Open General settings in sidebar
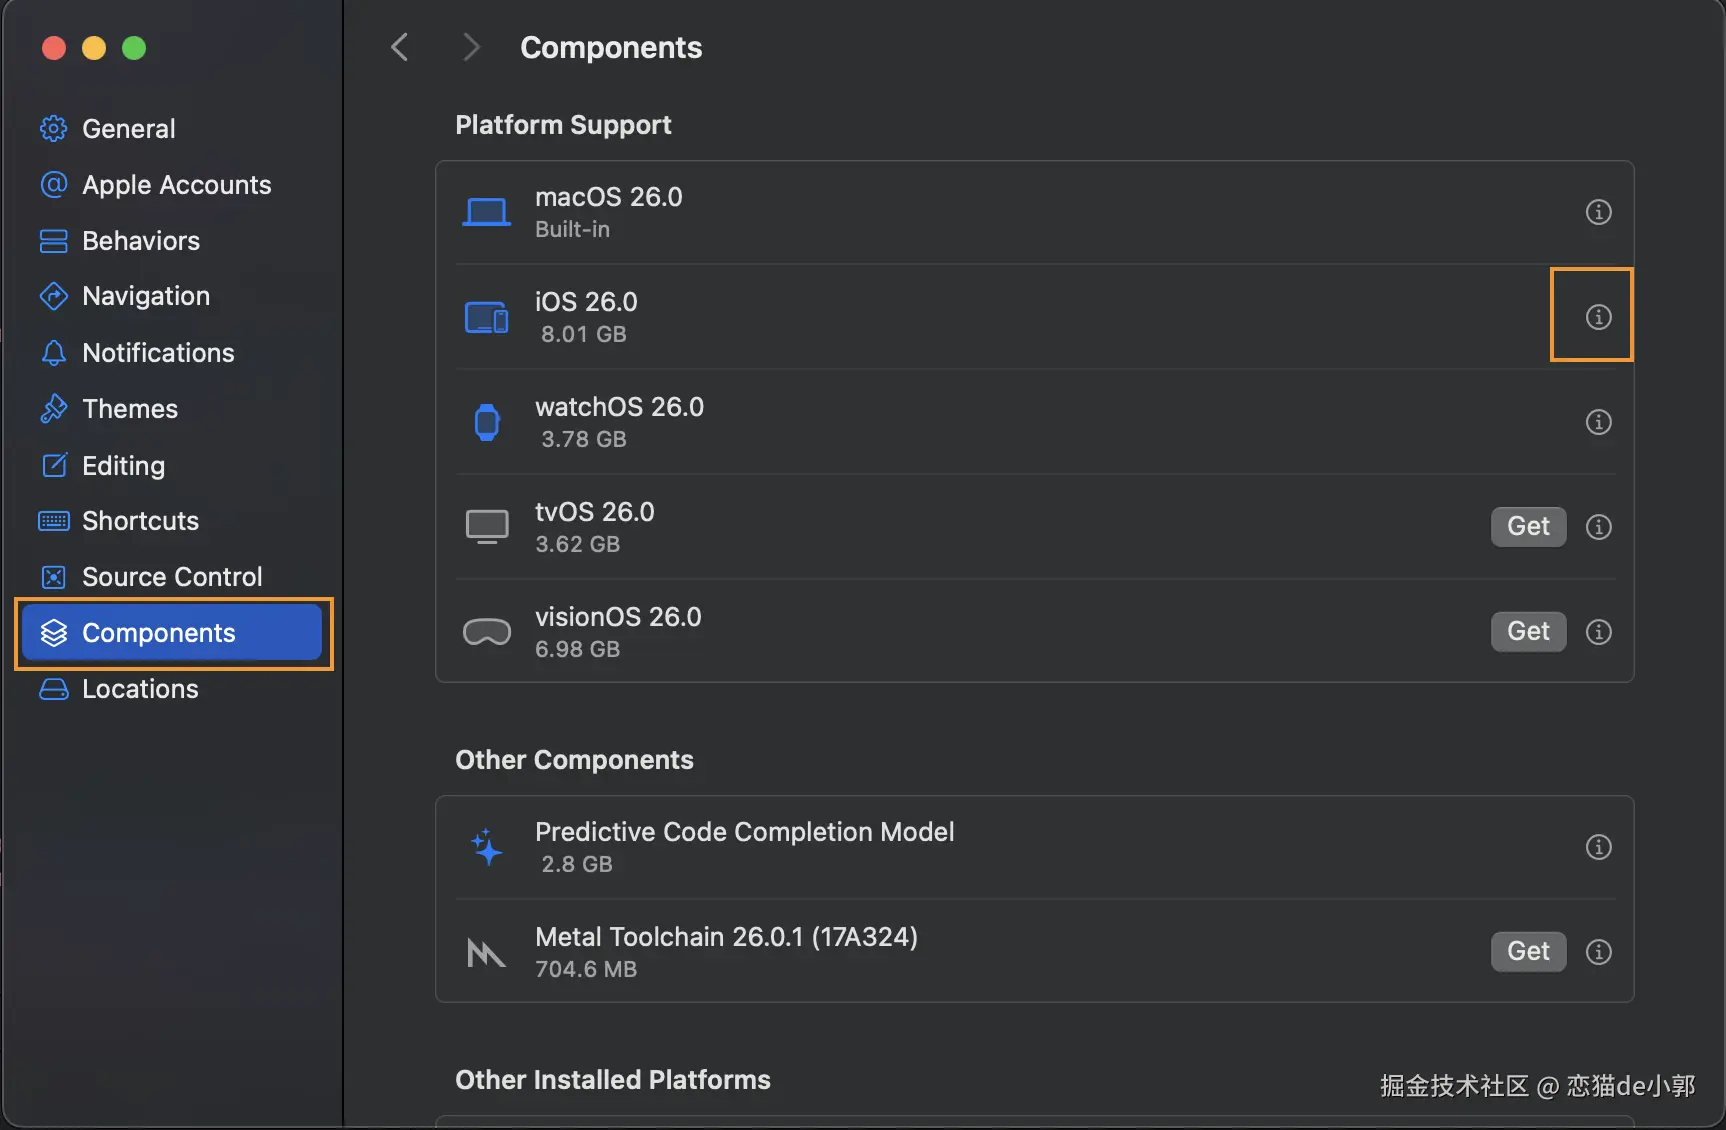Viewport: 1726px width, 1130px height. tap(128, 129)
